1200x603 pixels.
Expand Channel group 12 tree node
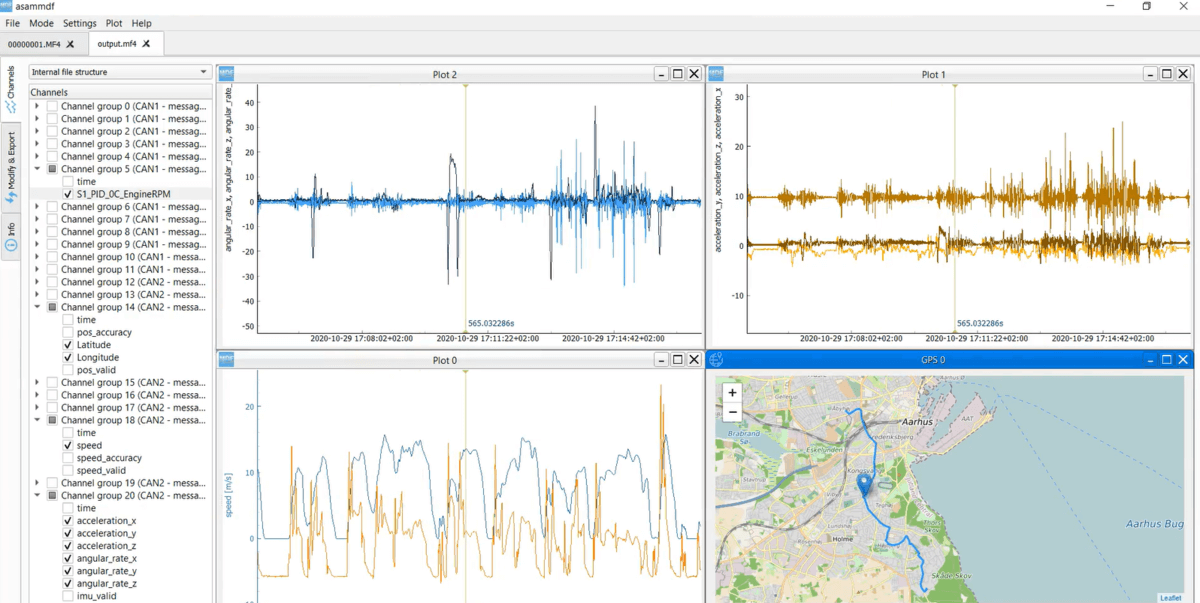[37, 282]
